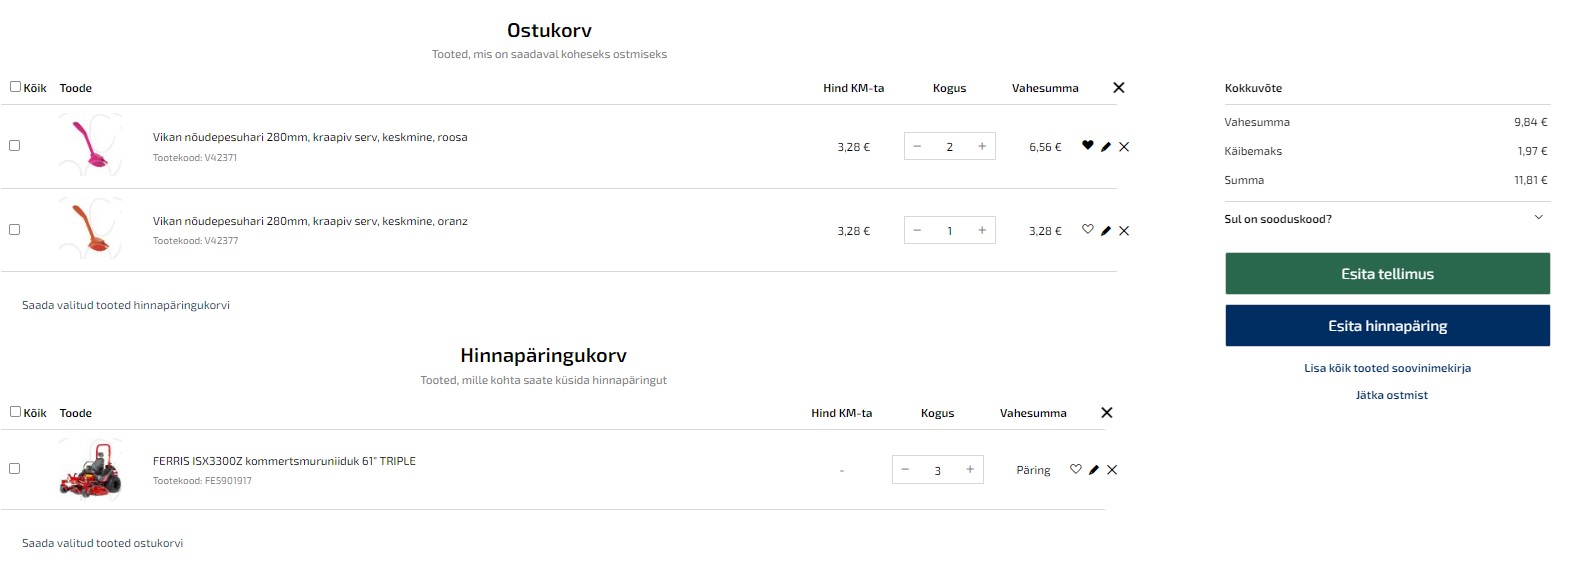The image size is (1583, 572).
Task: Remove FERRIS mower from quote cart
Action: pyautogui.click(x=1112, y=470)
